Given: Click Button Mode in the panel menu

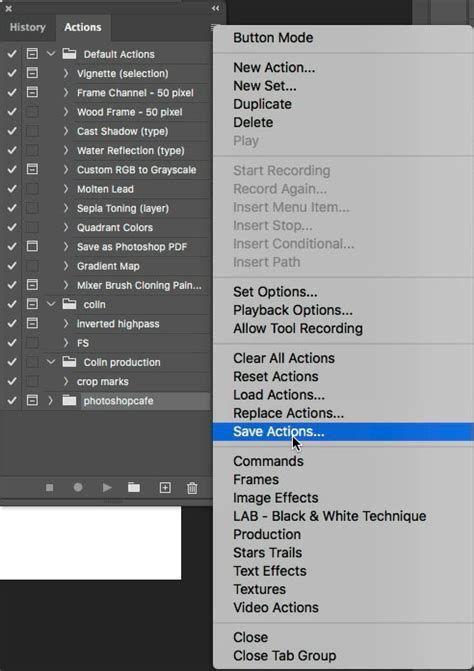Looking at the screenshot, I should 273,38.
